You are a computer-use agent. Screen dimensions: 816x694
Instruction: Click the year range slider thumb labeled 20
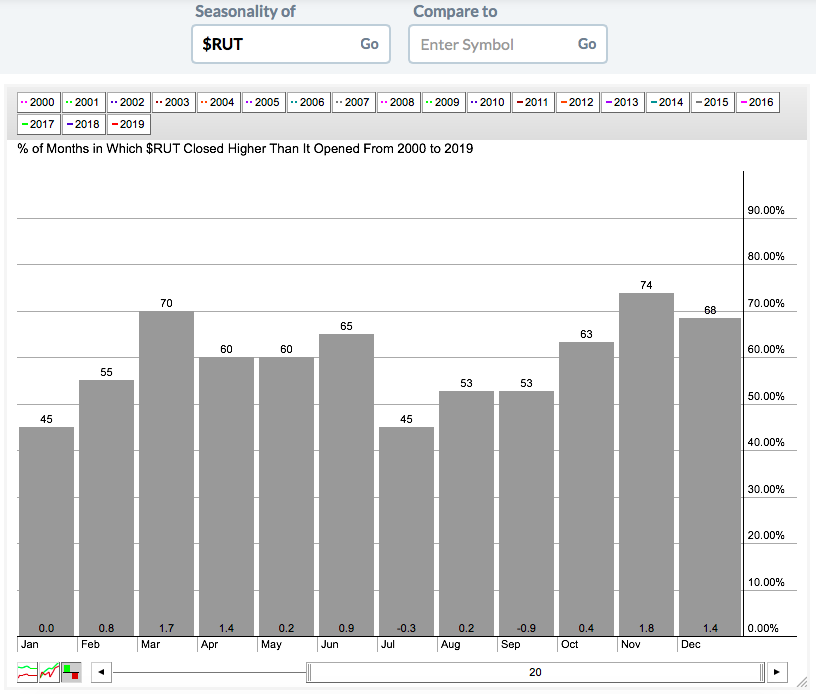point(535,672)
